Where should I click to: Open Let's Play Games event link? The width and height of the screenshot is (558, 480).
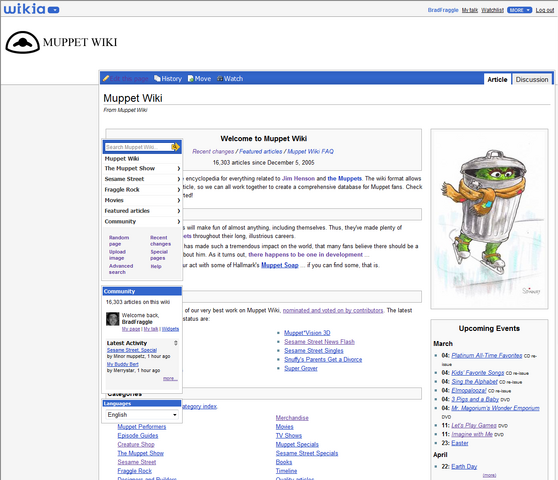pos(474,426)
